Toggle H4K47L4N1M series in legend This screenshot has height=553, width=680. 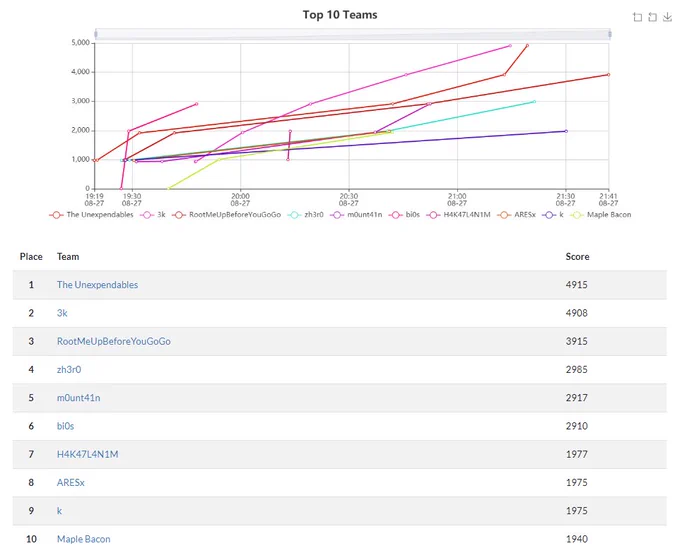click(458, 215)
